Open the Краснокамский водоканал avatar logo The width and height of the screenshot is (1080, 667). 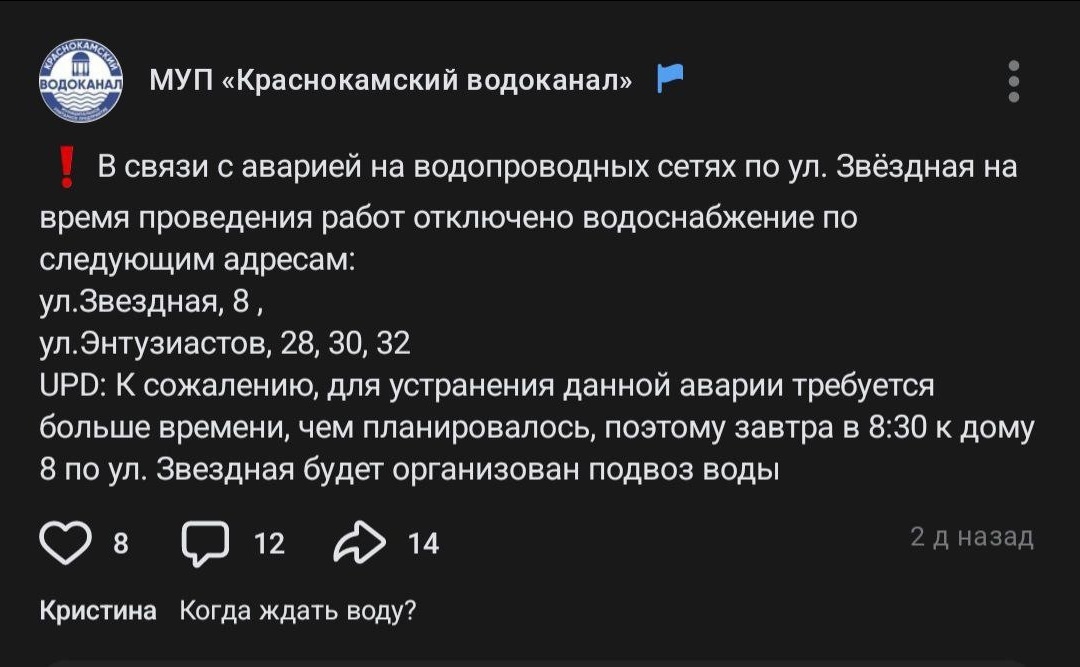point(81,81)
